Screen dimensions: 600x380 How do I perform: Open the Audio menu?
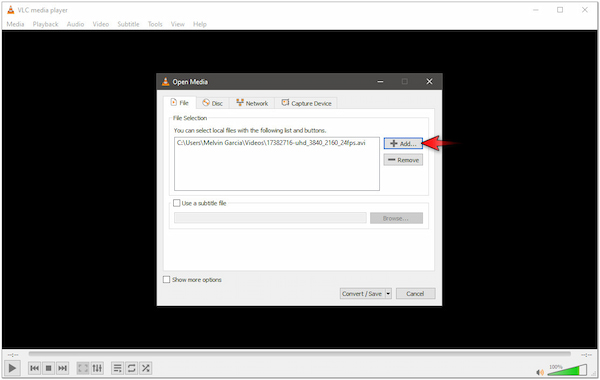(x=75, y=24)
